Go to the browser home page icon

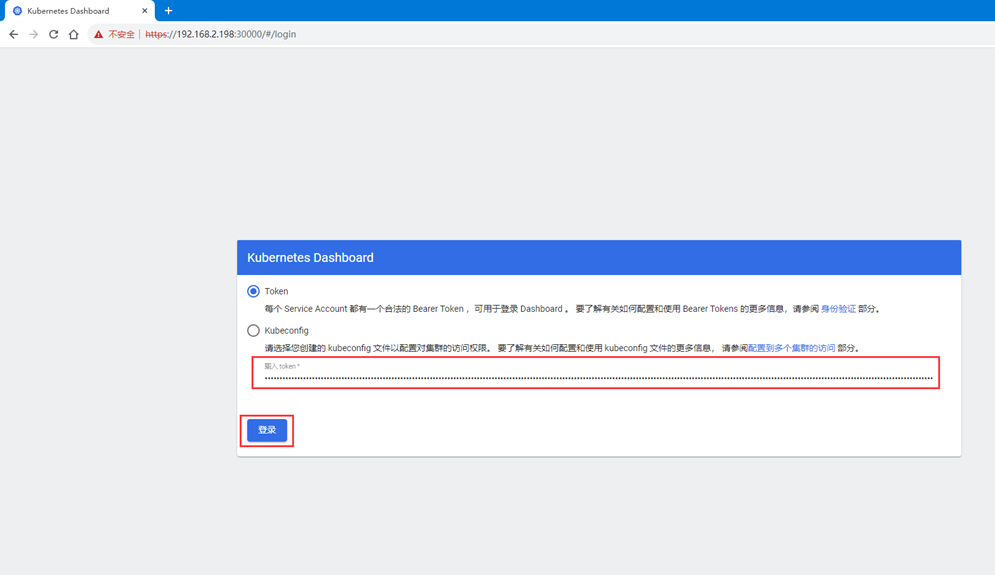[x=74, y=34]
